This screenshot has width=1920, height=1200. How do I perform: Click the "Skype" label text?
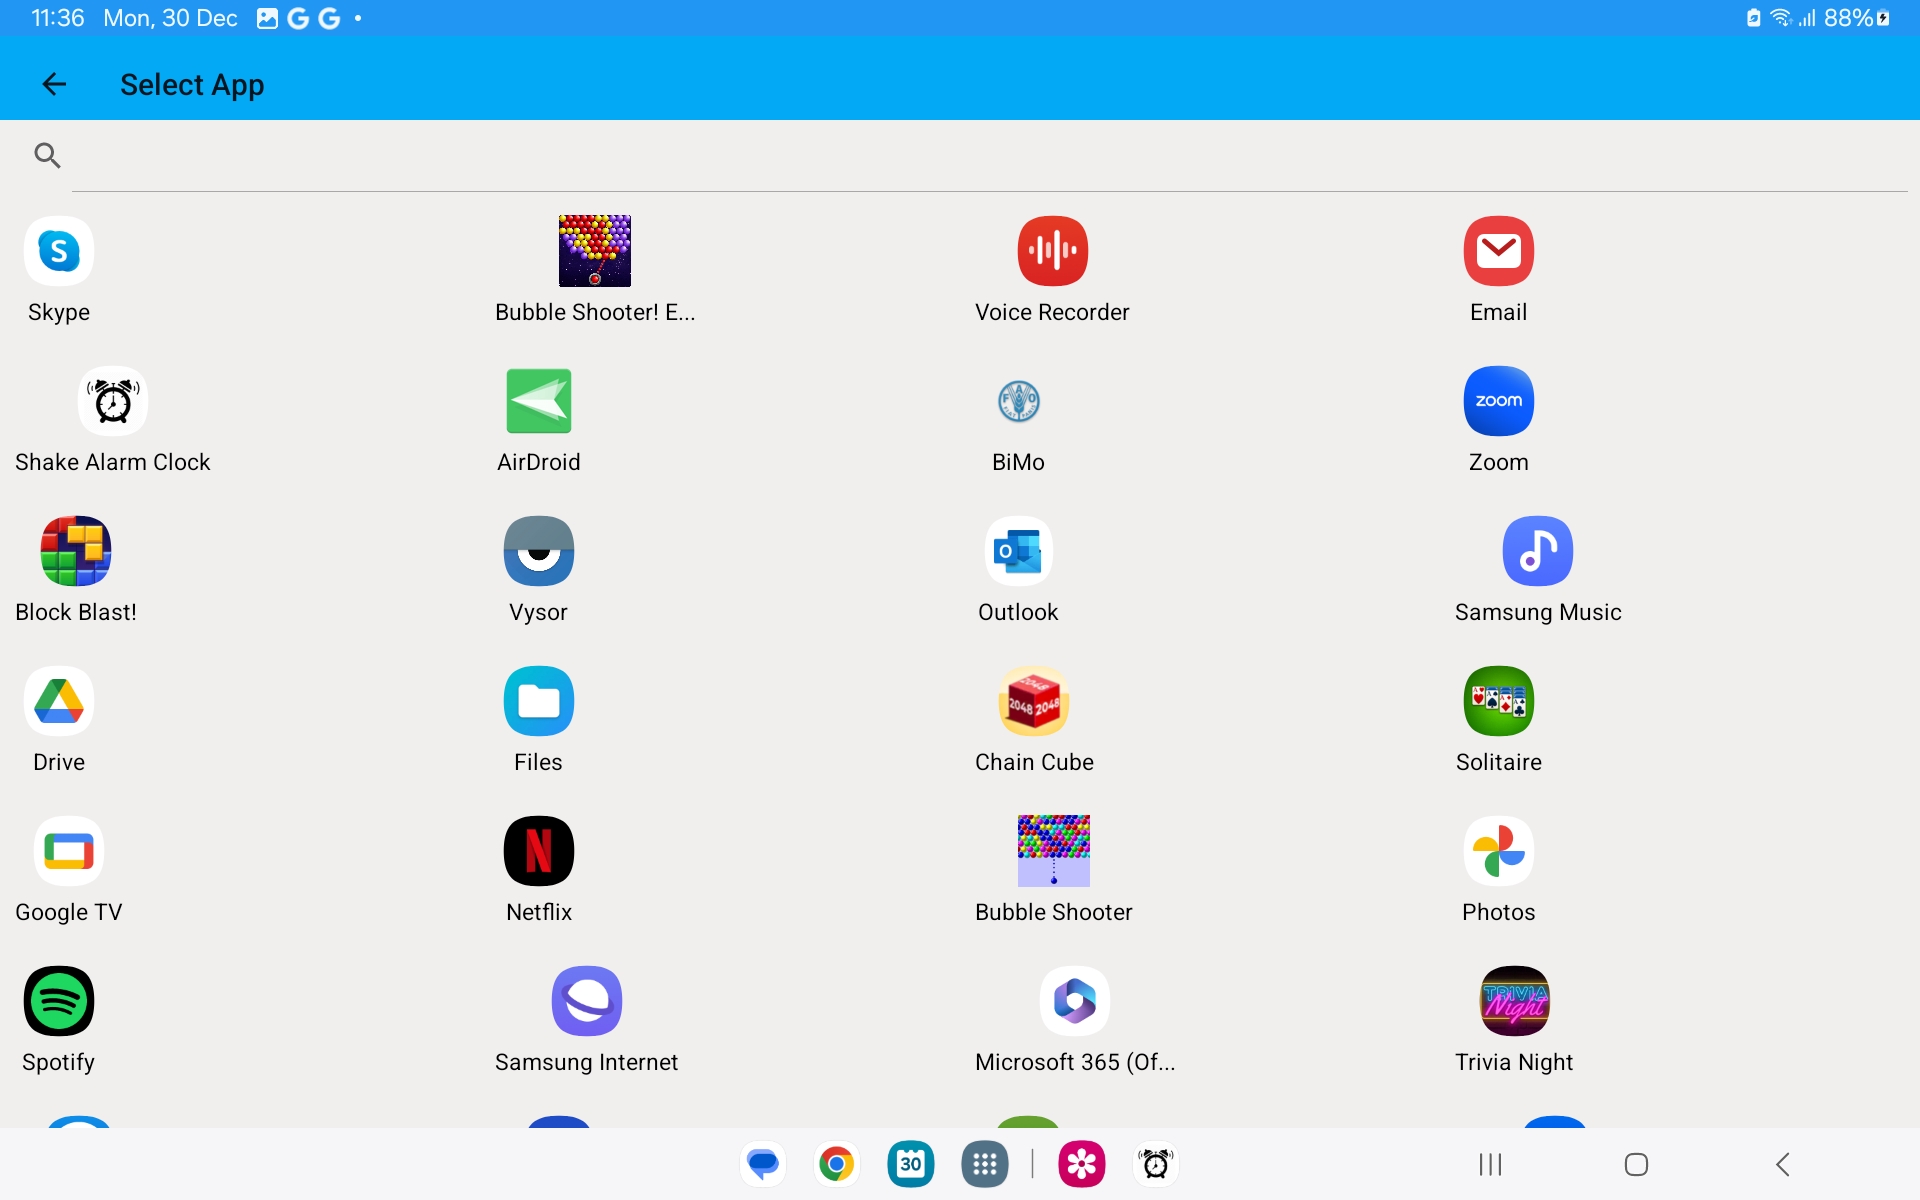[59, 313]
